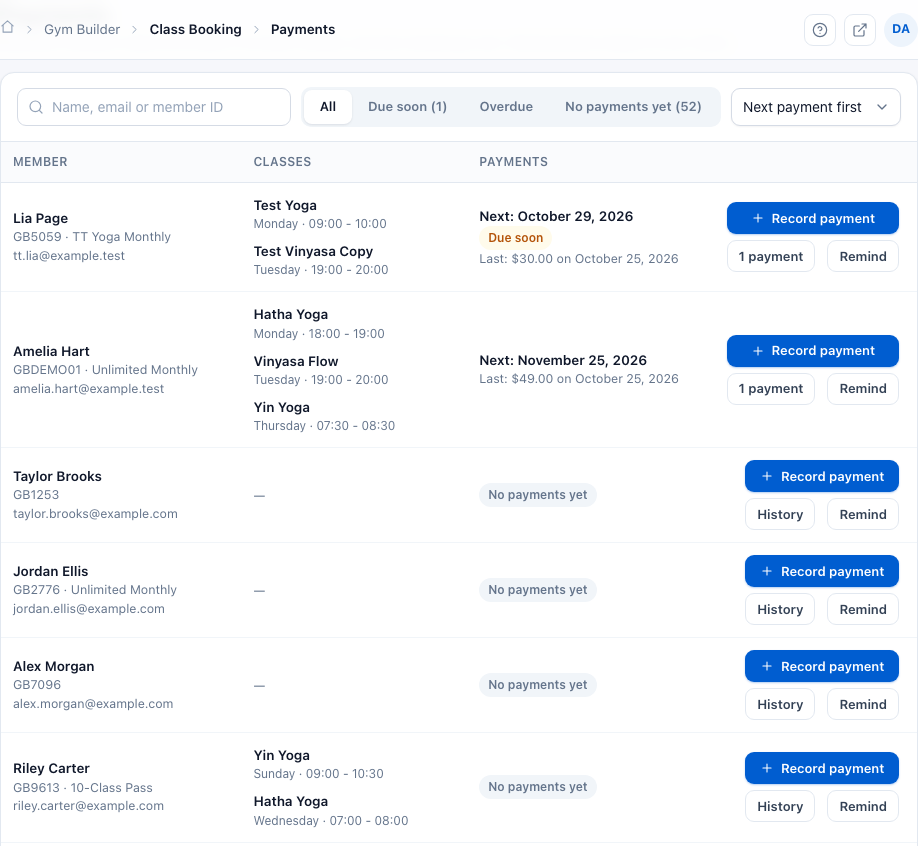The image size is (918, 846).
Task: Show No payments yet (52) tab
Action: [x=633, y=107]
